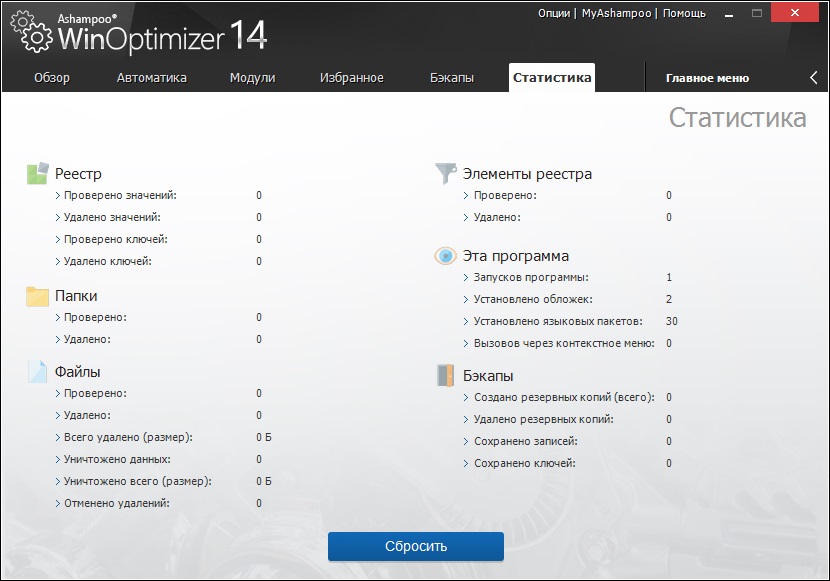Select the Статистика tab
This screenshot has width=830, height=581.
pos(552,78)
